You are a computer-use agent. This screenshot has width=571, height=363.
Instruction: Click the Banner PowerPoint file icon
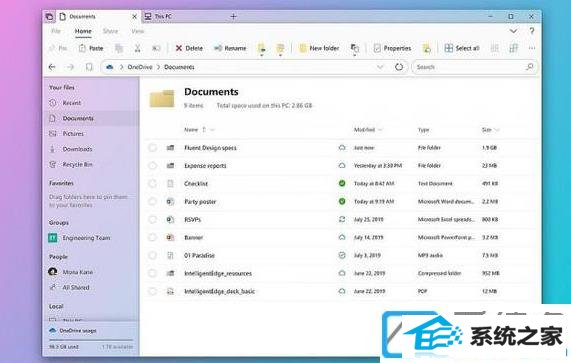(x=170, y=237)
